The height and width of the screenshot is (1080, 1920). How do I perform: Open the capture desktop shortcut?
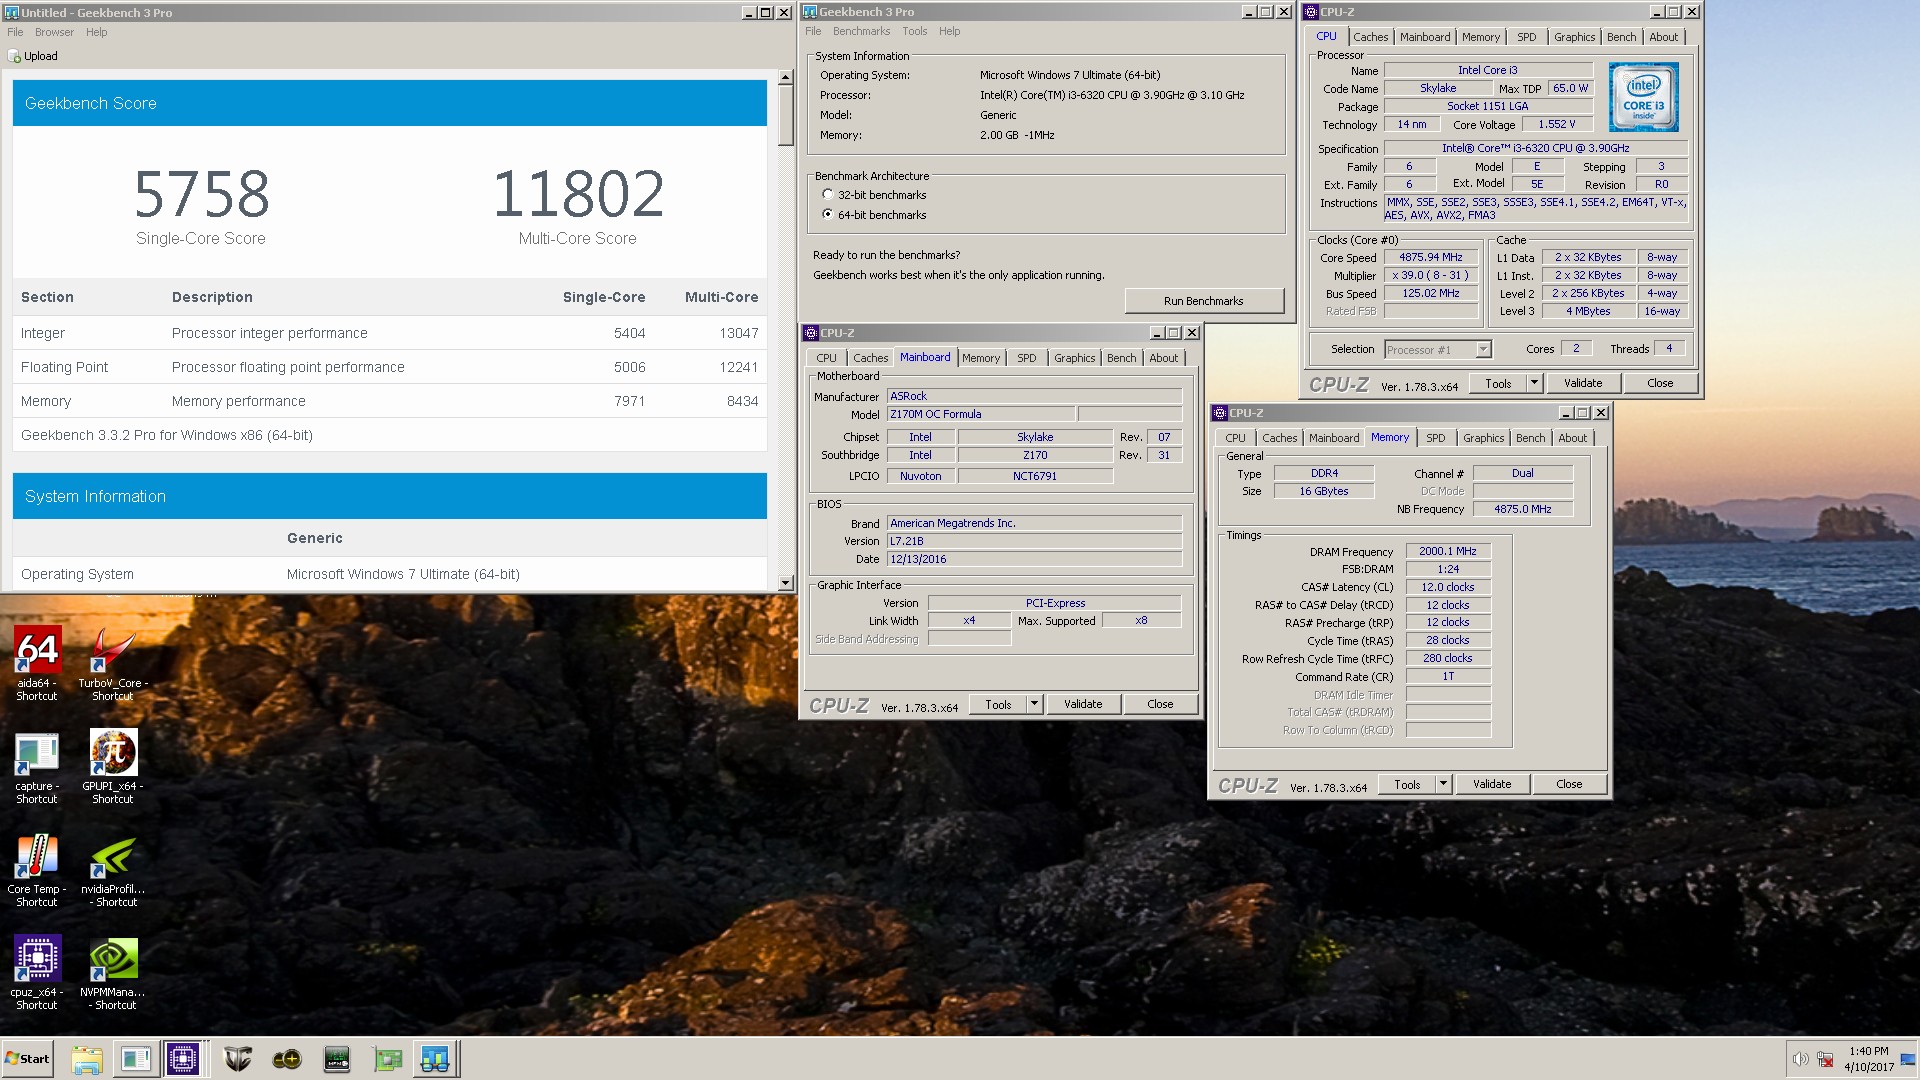[x=37, y=767]
